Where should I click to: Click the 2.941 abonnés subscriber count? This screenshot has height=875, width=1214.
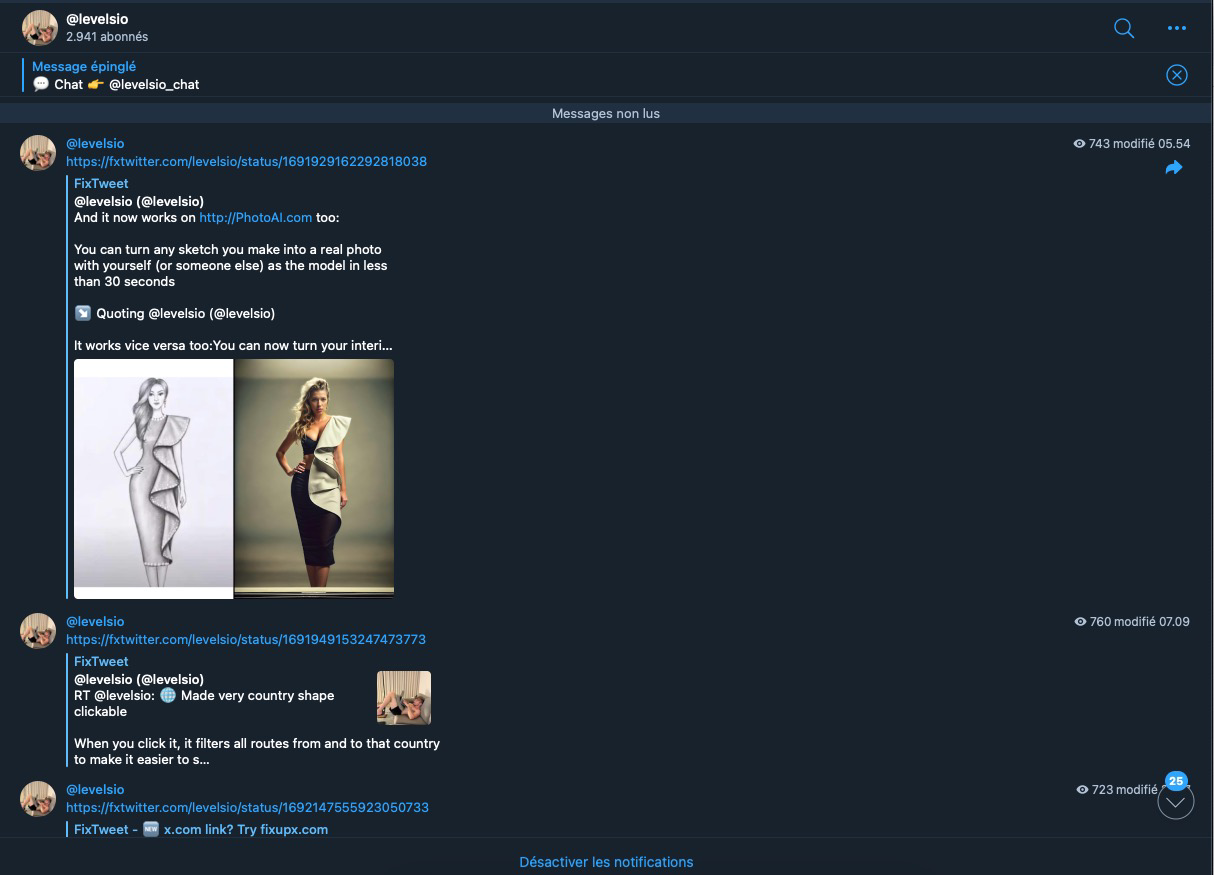[x=107, y=37]
